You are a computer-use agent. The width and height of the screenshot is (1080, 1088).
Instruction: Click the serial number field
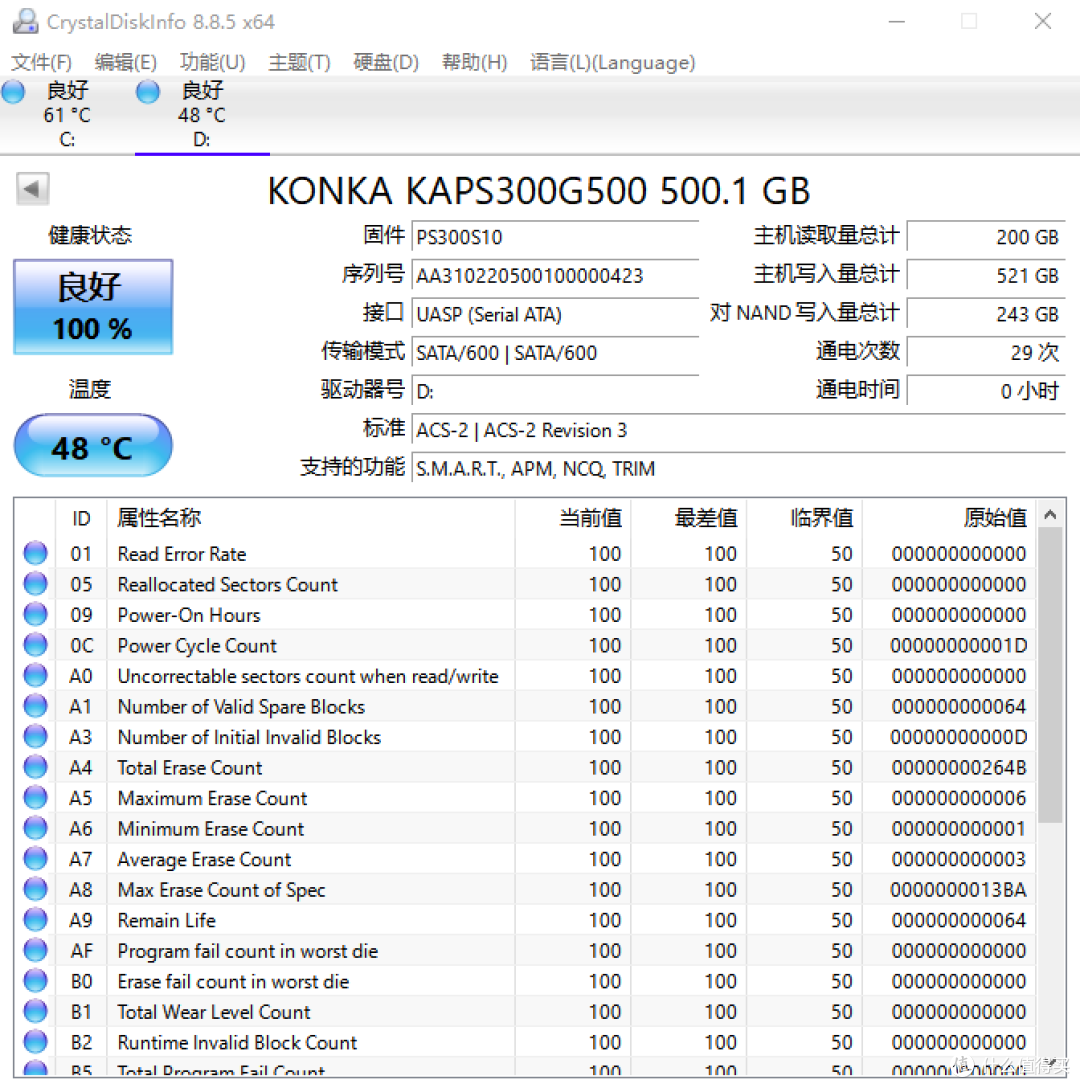555,276
